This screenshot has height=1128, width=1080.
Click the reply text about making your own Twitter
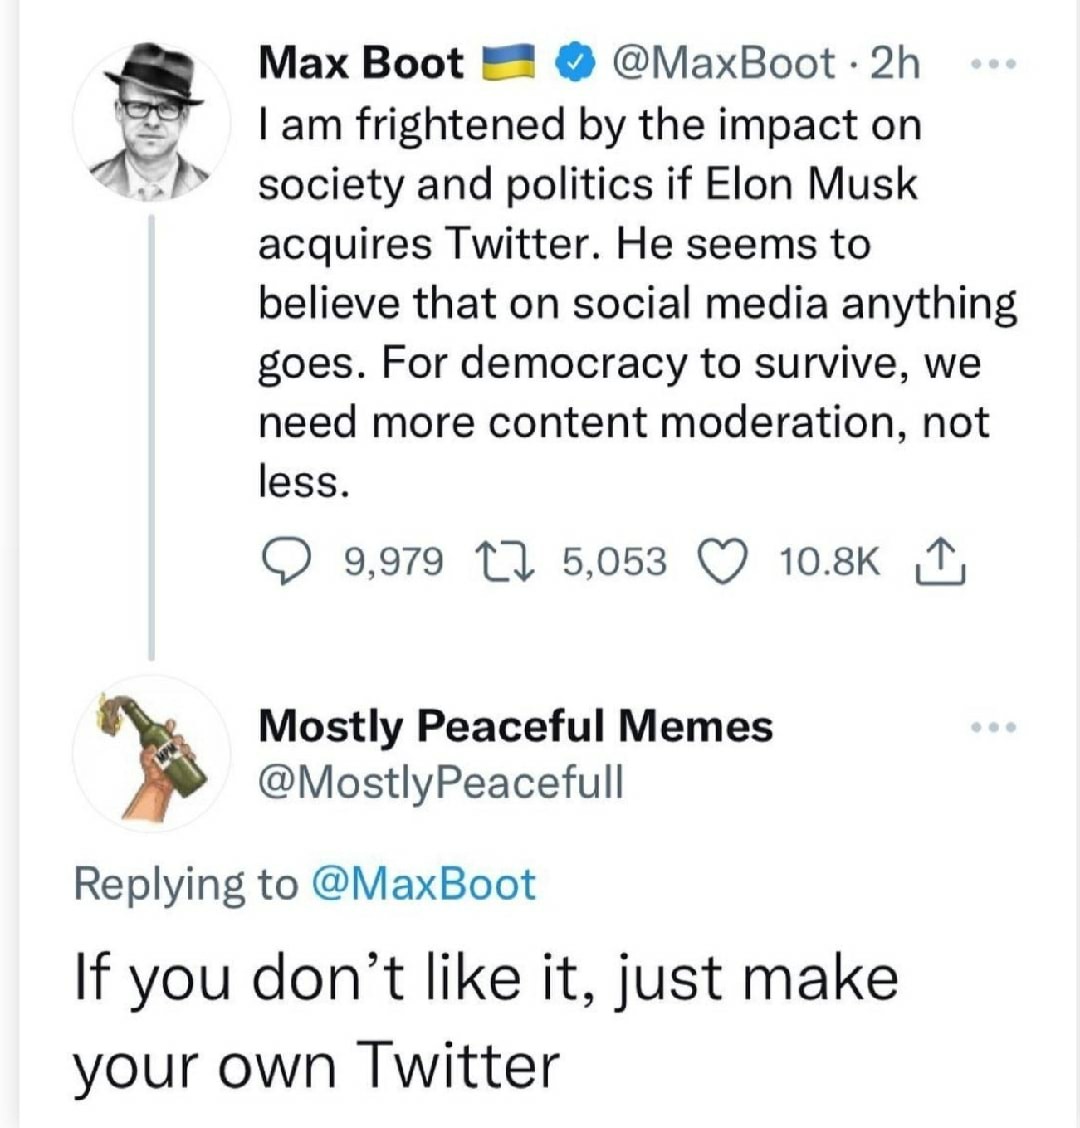click(x=486, y=1022)
